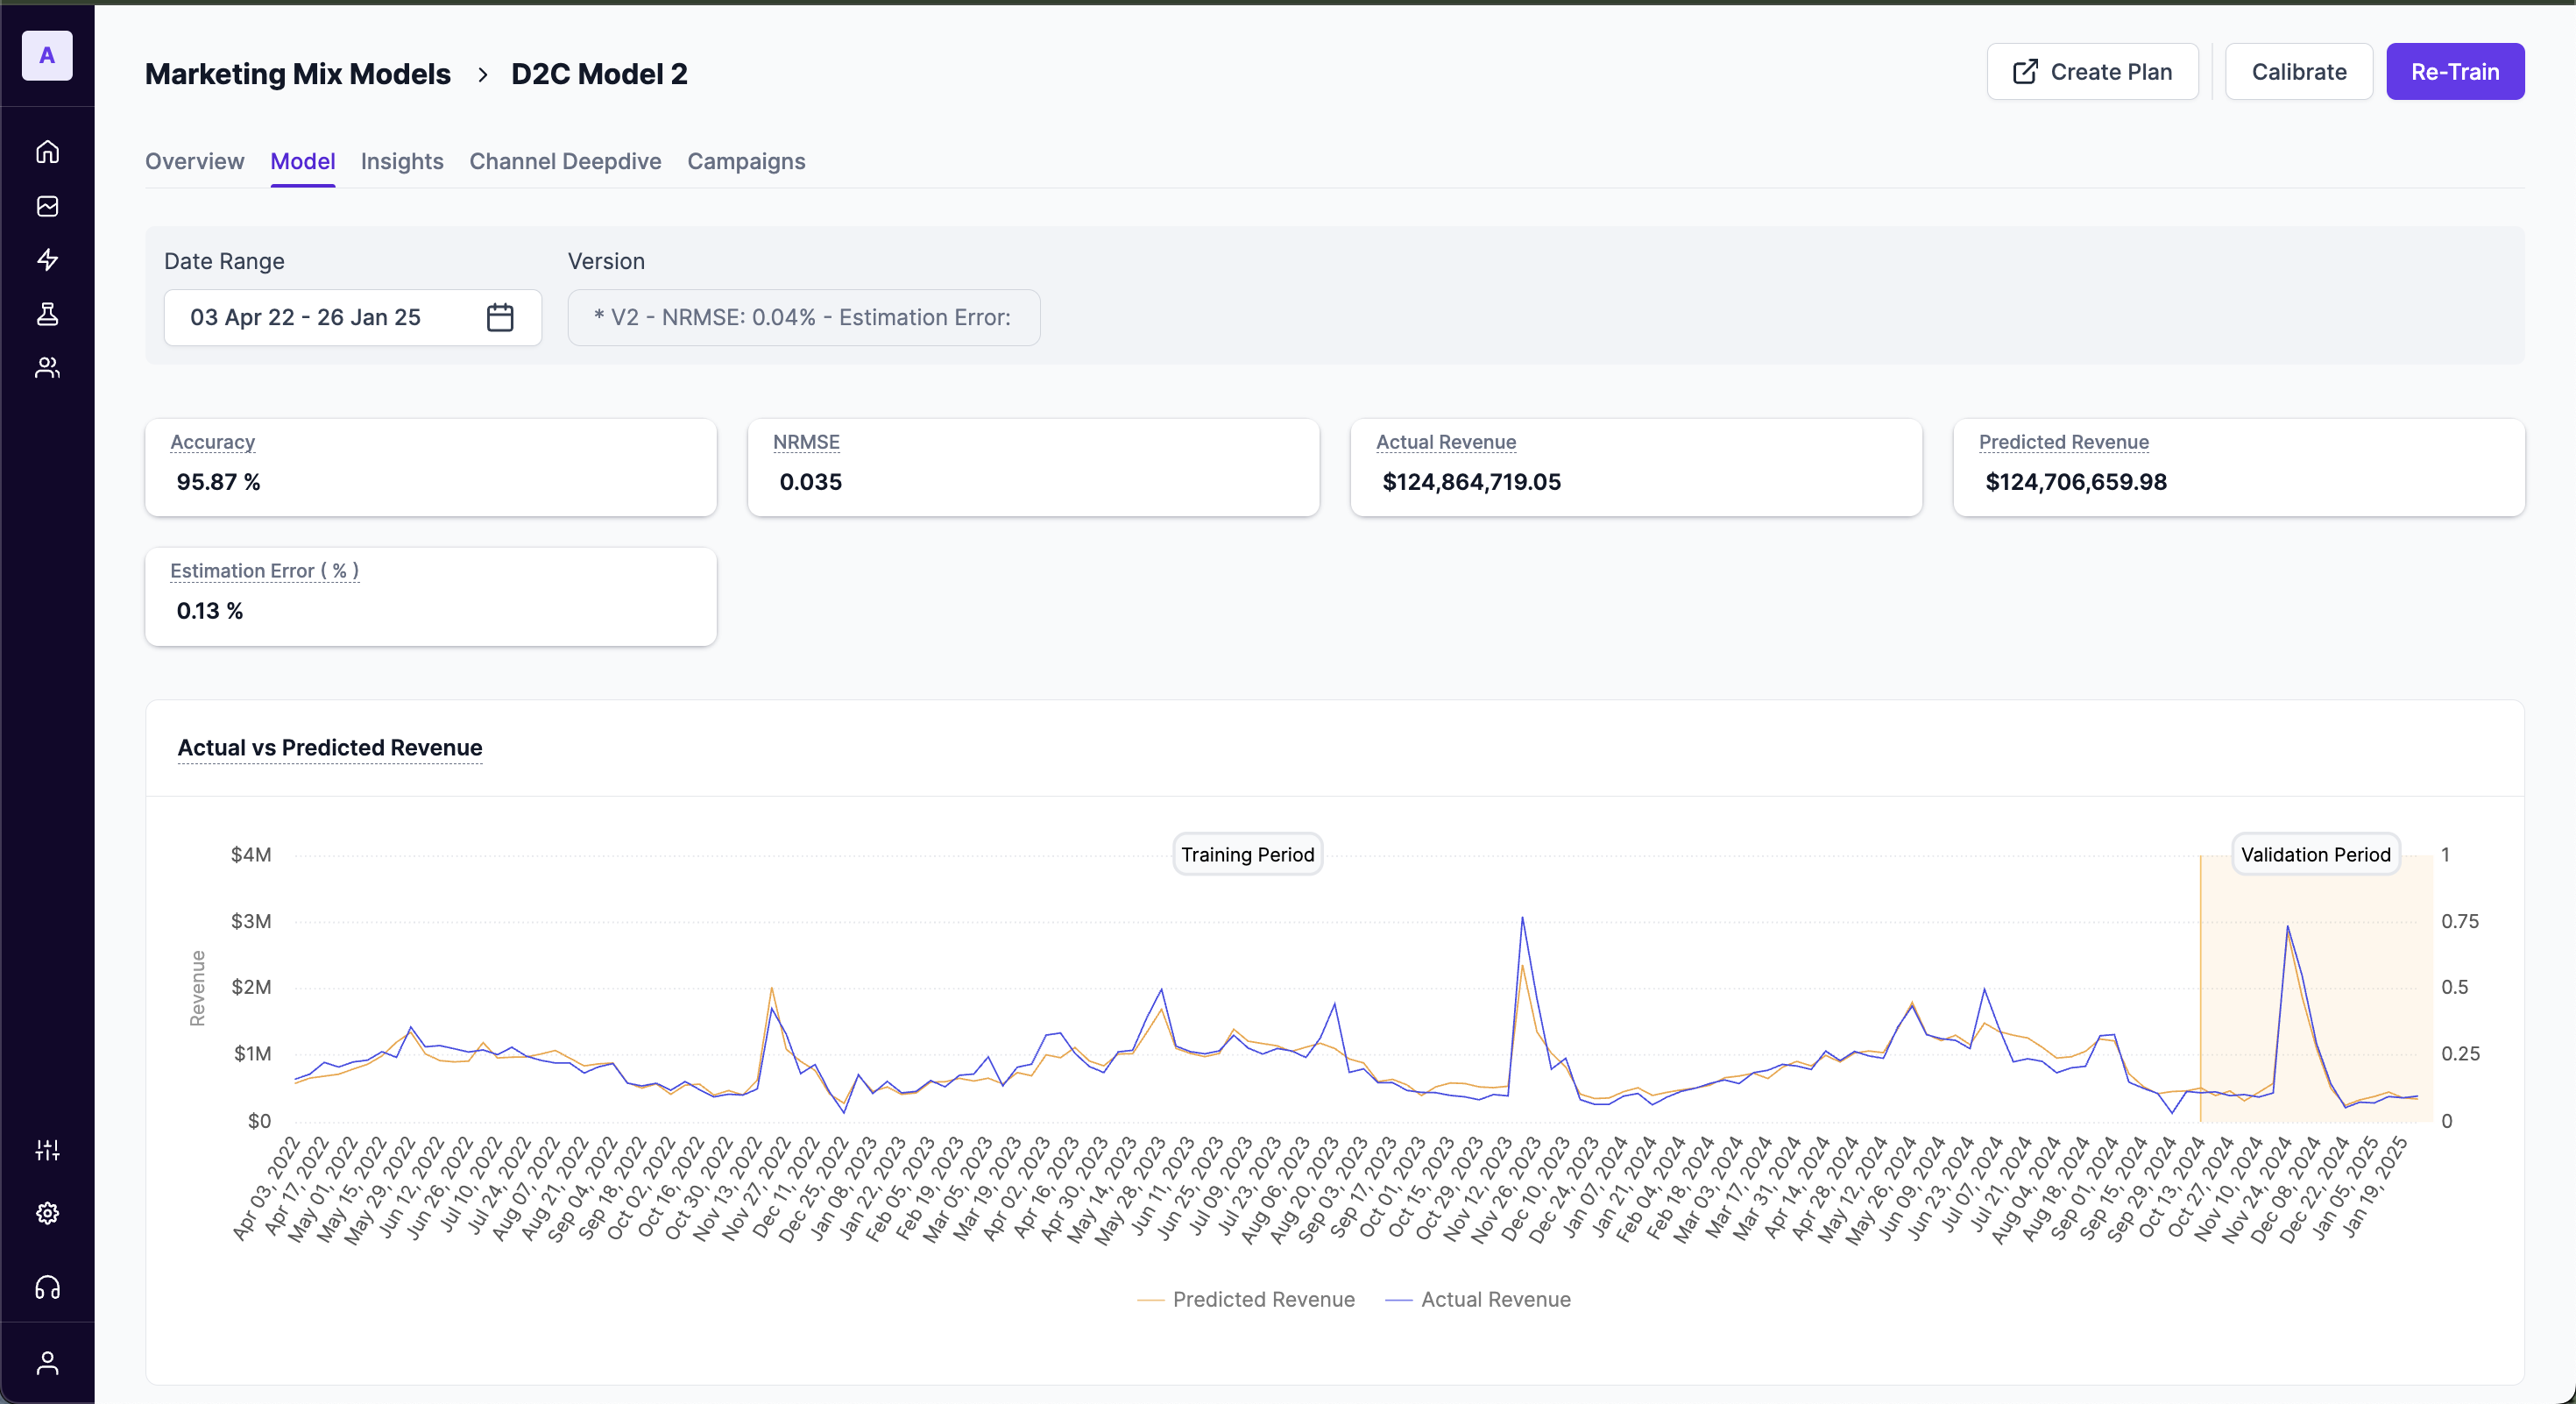Click the Validation Period chart label
Viewport: 2576px width, 1404px height.
pyautogui.click(x=2314, y=855)
